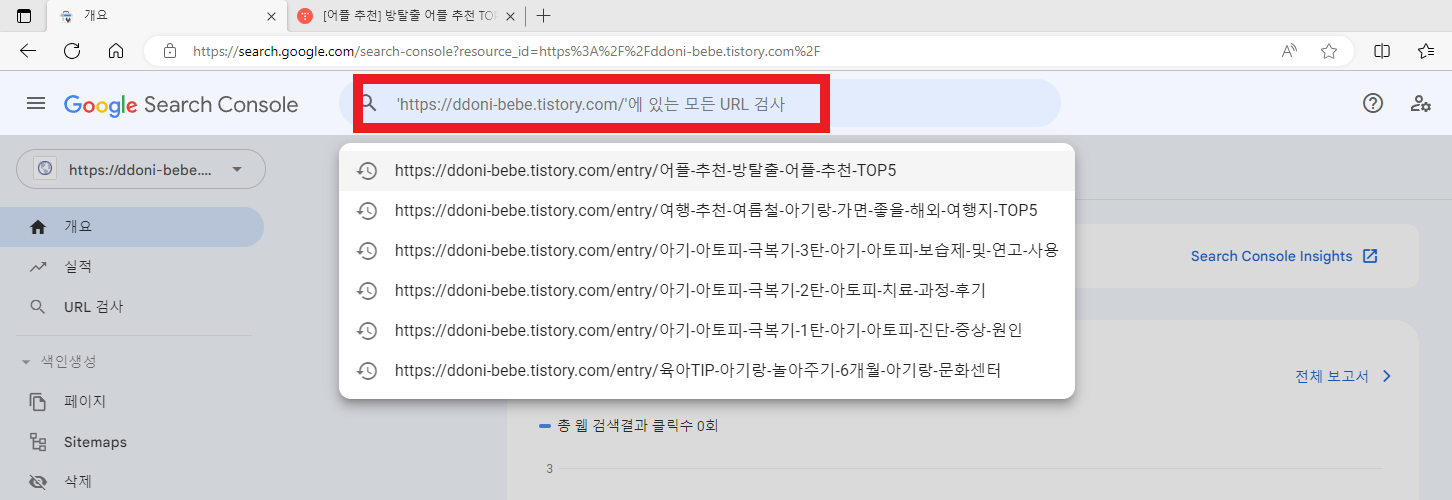Click the browser address bar URL
1452x500 pixels.
tap(507, 51)
